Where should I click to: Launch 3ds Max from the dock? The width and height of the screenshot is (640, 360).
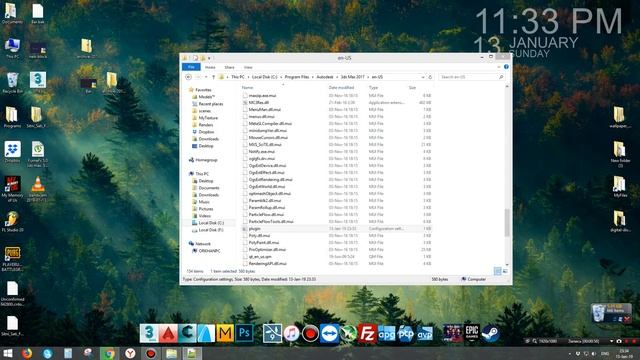pyautogui.click(x=149, y=333)
